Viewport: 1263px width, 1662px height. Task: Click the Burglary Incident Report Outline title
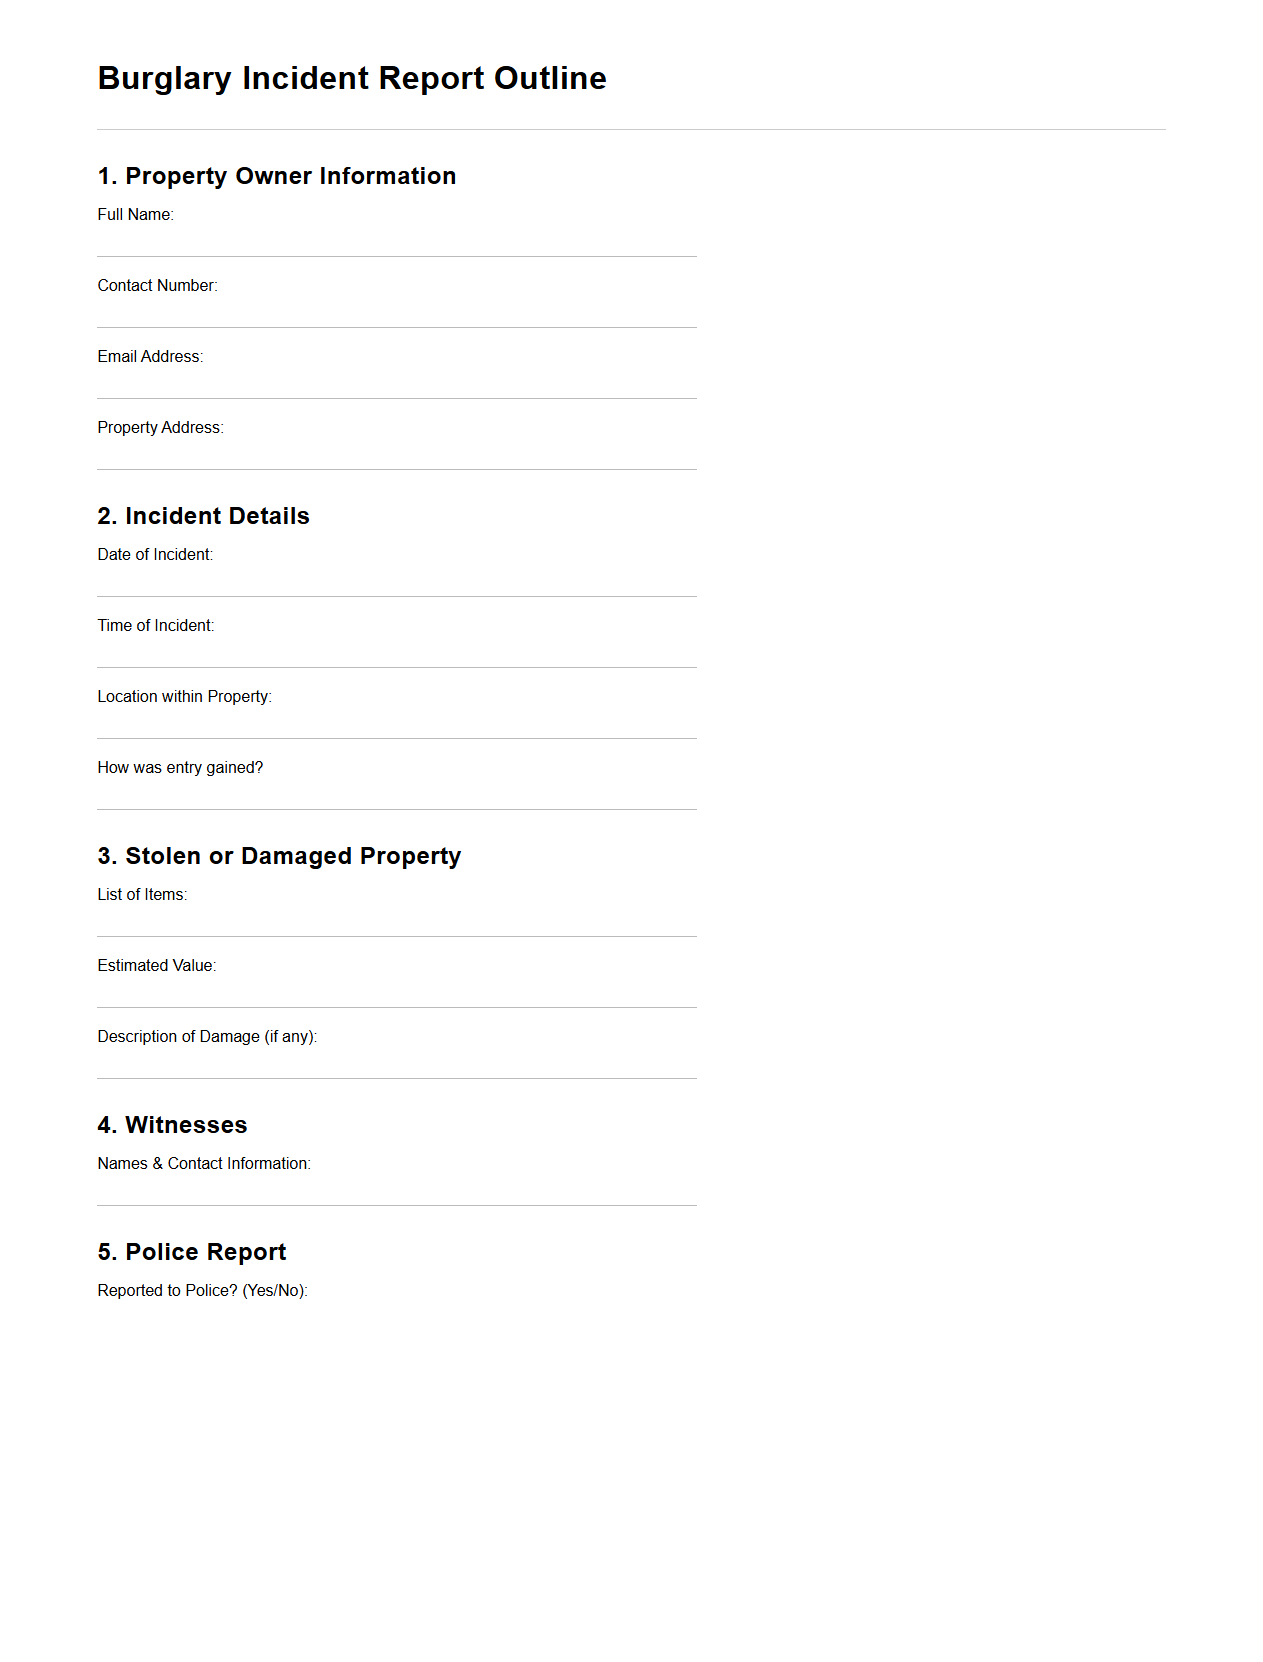(352, 78)
